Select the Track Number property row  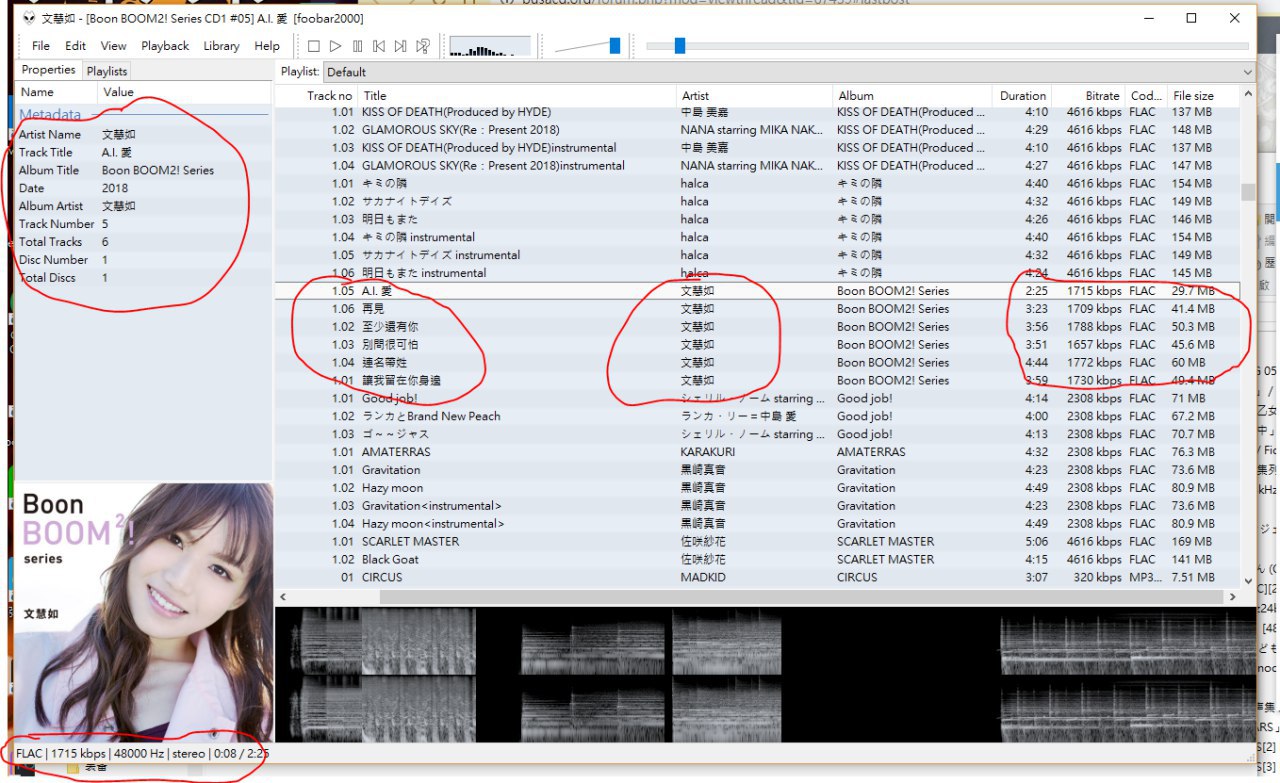pos(144,224)
